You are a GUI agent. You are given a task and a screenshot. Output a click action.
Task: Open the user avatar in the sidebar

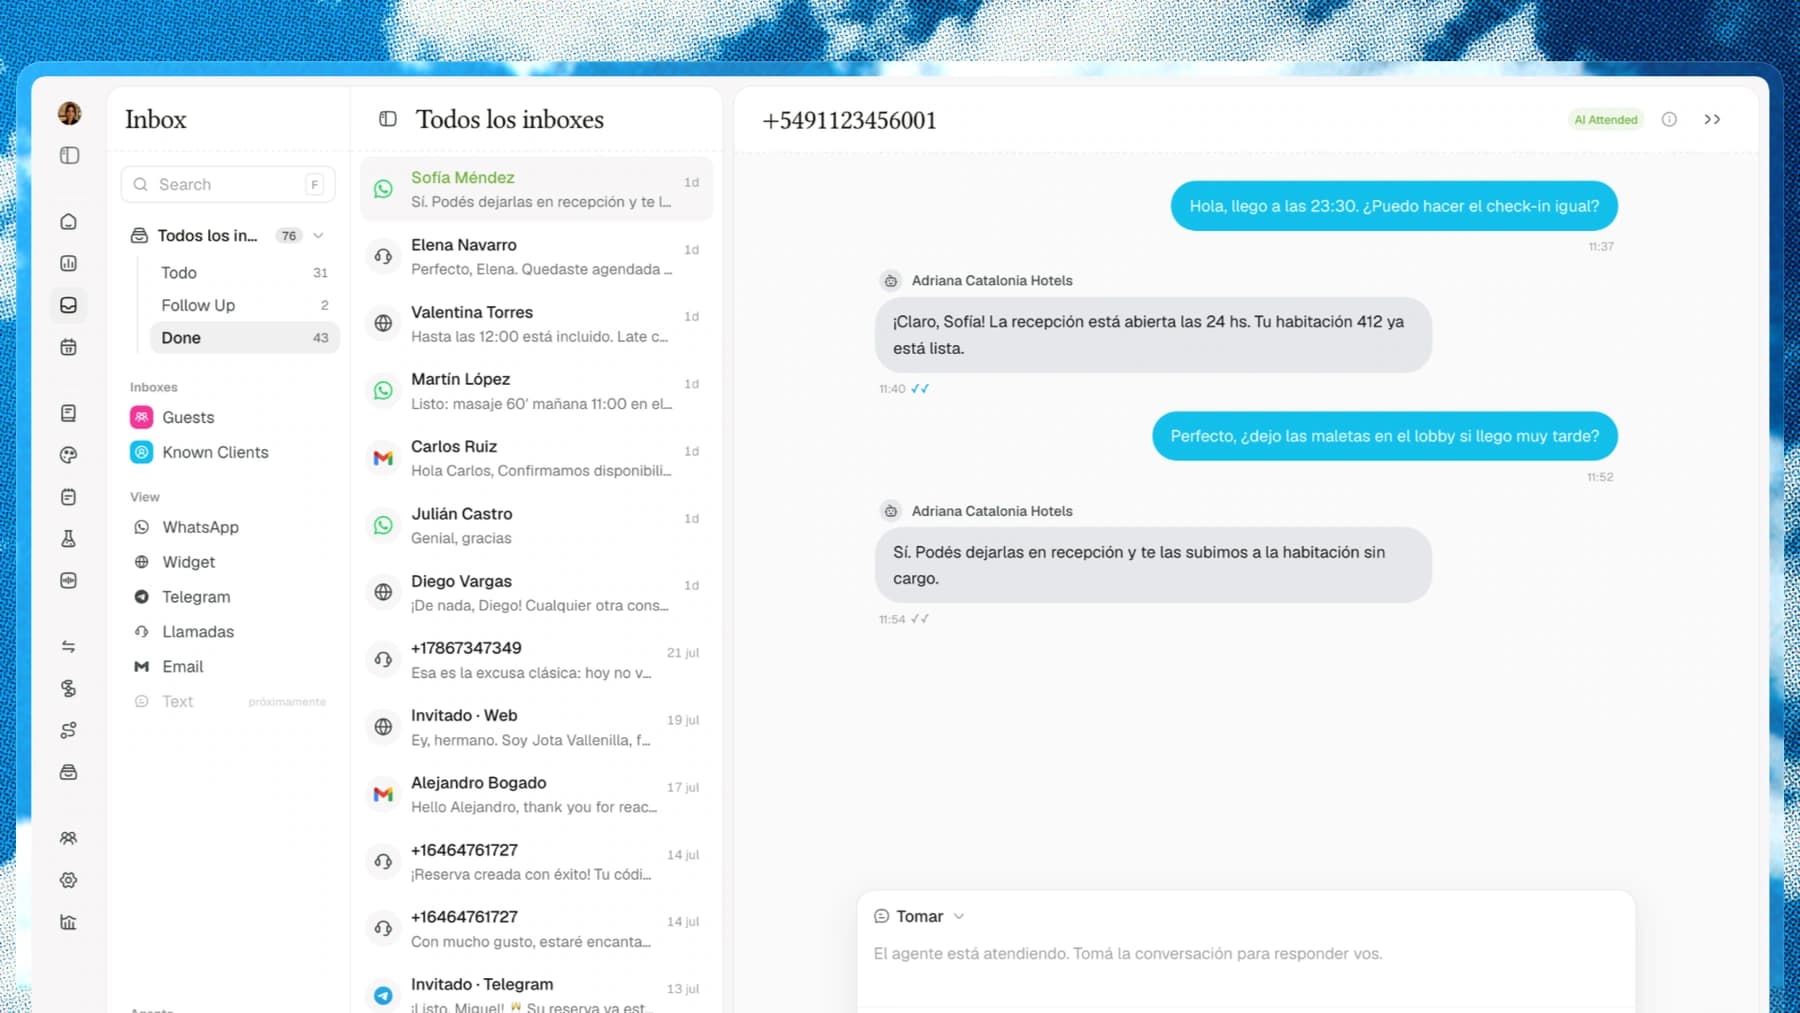pyautogui.click(x=69, y=113)
